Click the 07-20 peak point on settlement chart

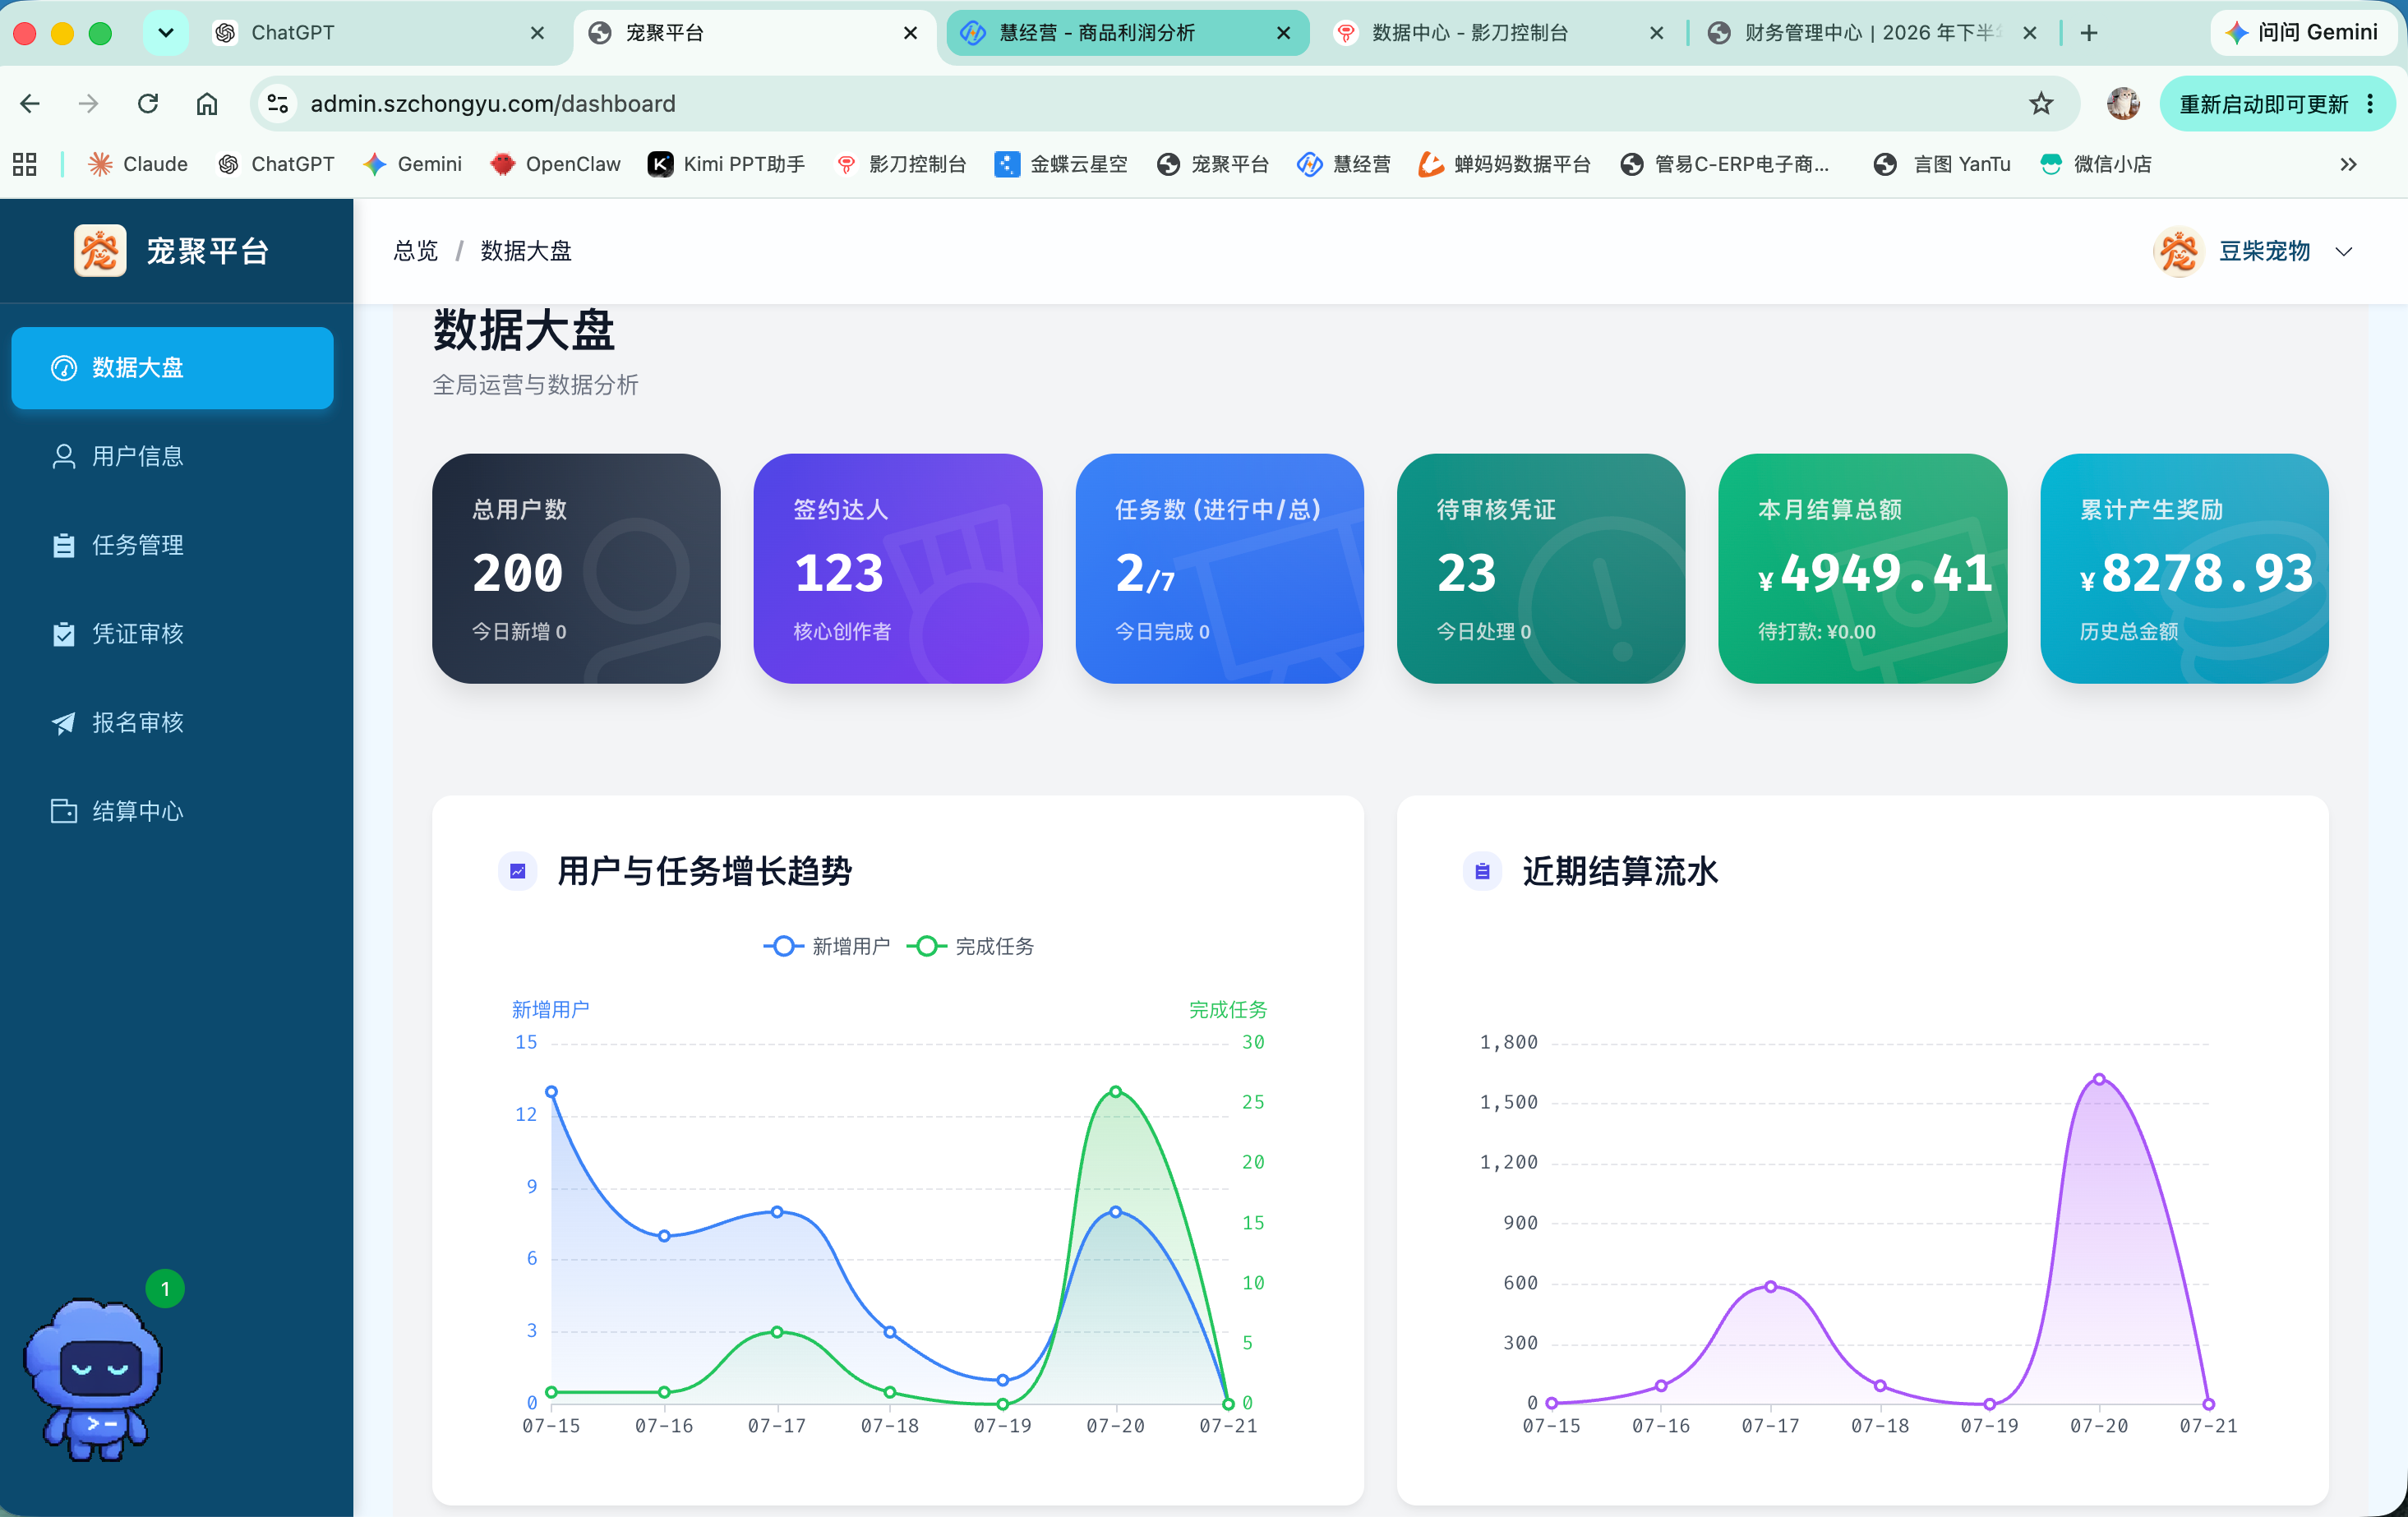click(2099, 1079)
